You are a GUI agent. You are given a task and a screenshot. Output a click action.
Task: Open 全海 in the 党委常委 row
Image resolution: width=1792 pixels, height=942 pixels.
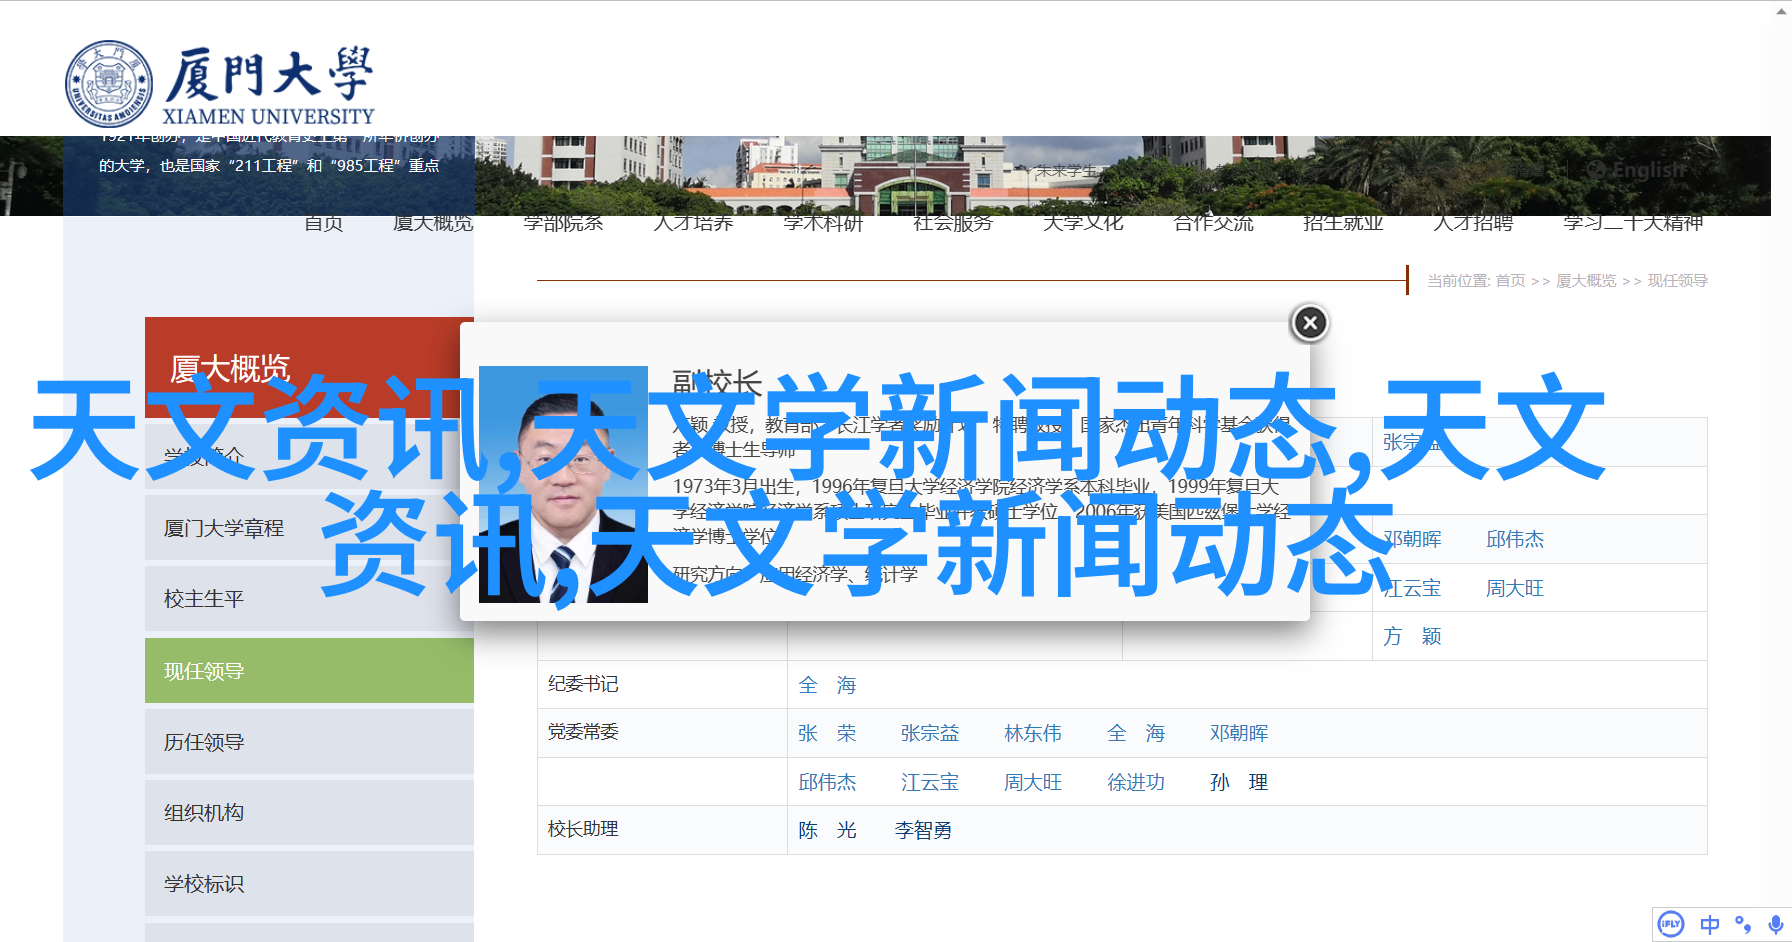[1136, 733]
